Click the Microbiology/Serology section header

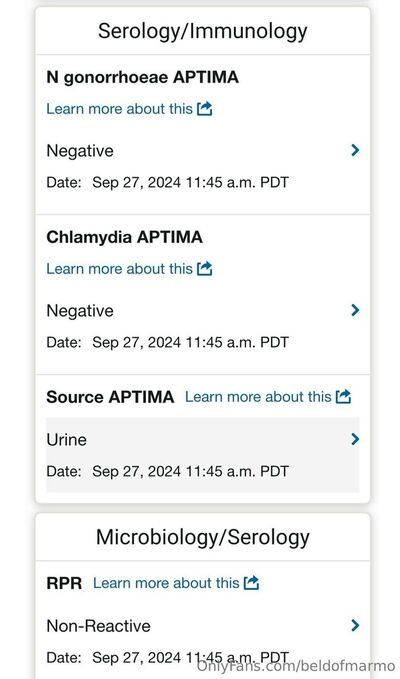pyautogui.click(x=203, y=537)
